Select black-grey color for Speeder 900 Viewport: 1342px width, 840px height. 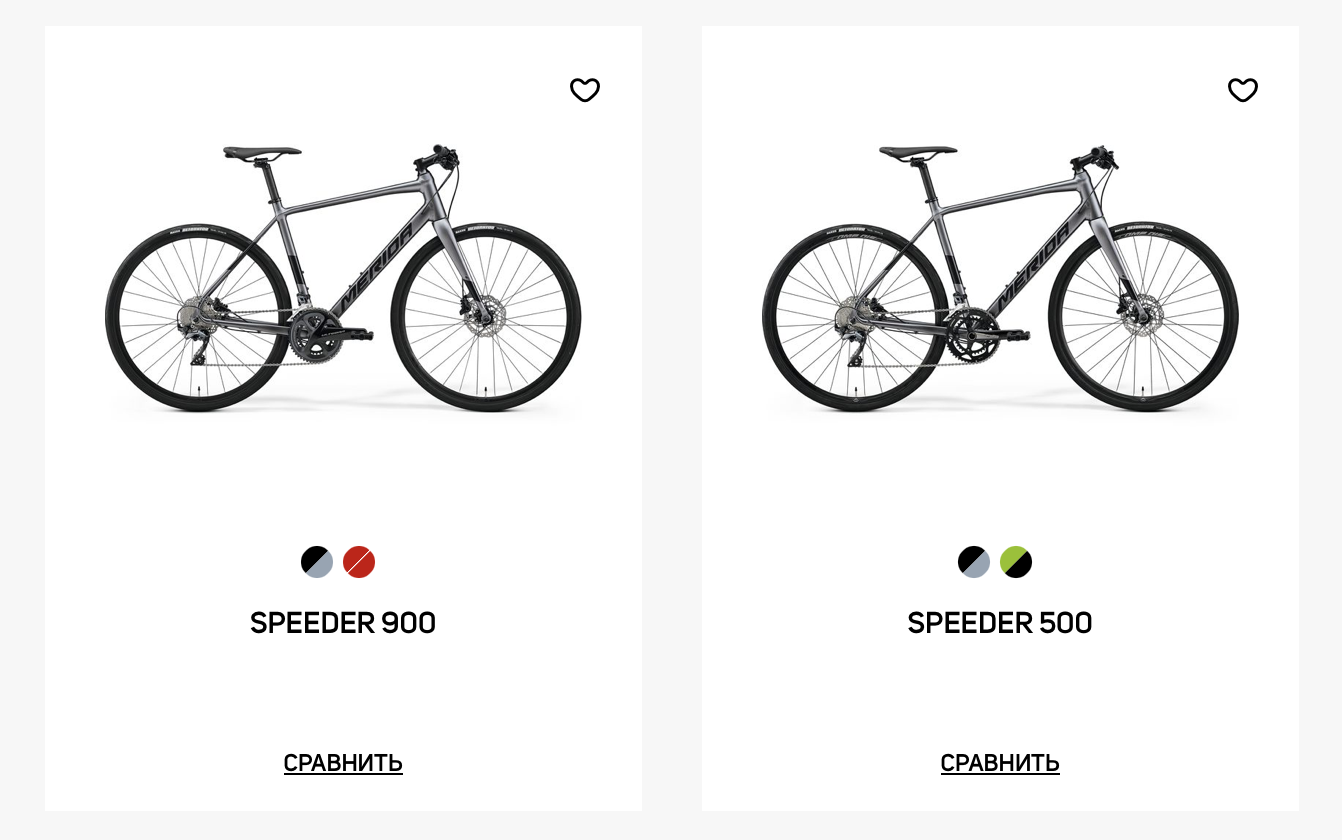pyautogui.click(x=317, y=562)
